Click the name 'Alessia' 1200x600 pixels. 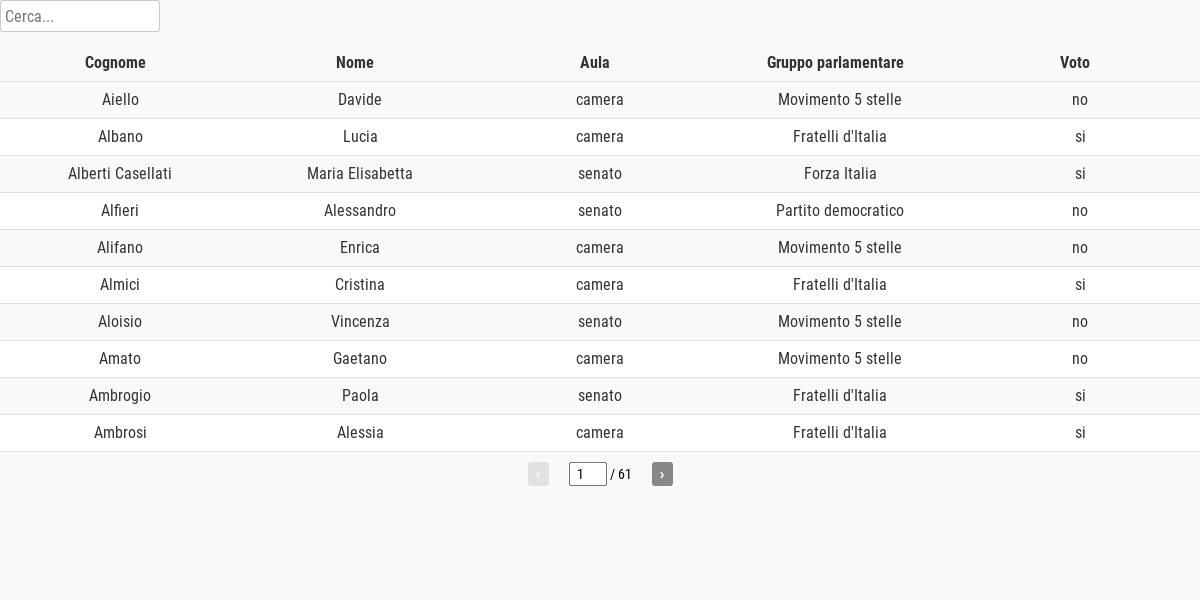360,433
